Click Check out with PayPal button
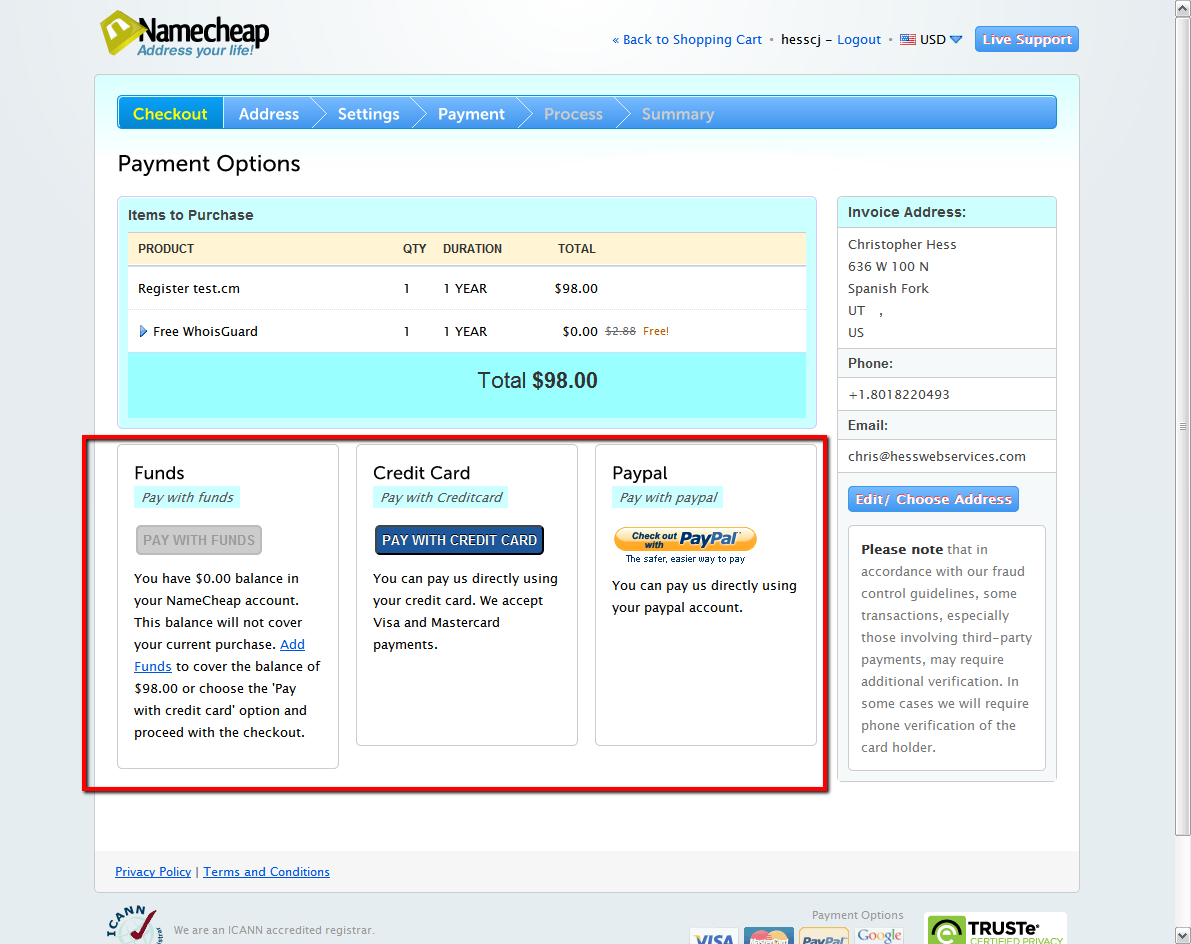This screenshot has height=944, width=1191. click(685, 539)
